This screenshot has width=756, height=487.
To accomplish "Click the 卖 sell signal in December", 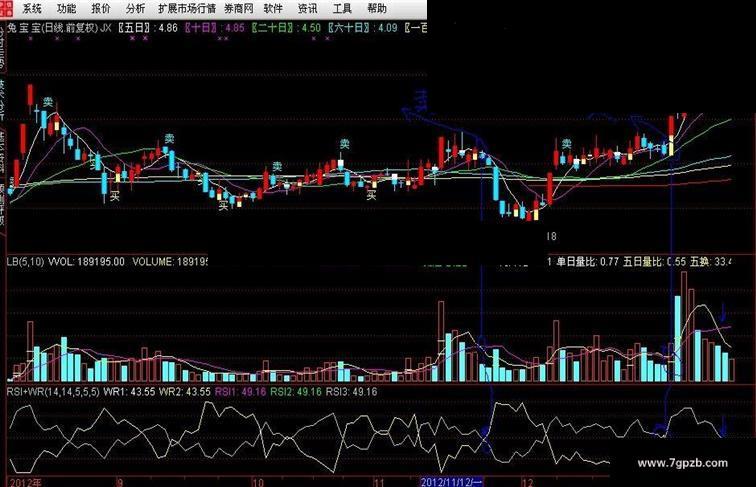I will pyautogui.click(x=567, y=143).
